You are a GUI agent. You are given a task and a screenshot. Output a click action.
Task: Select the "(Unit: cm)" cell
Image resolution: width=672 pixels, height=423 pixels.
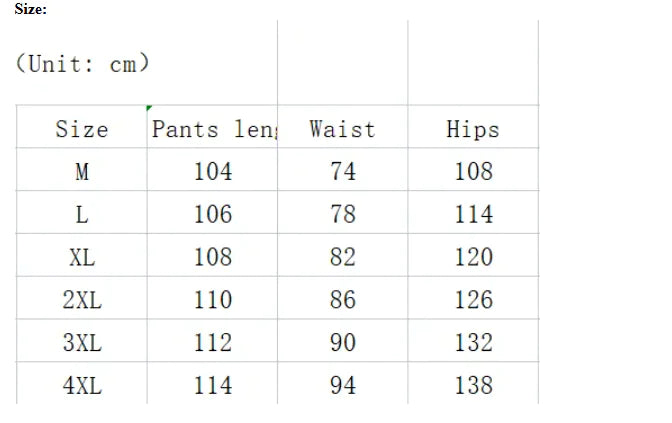pyautogui.click(x=83, y=64)
